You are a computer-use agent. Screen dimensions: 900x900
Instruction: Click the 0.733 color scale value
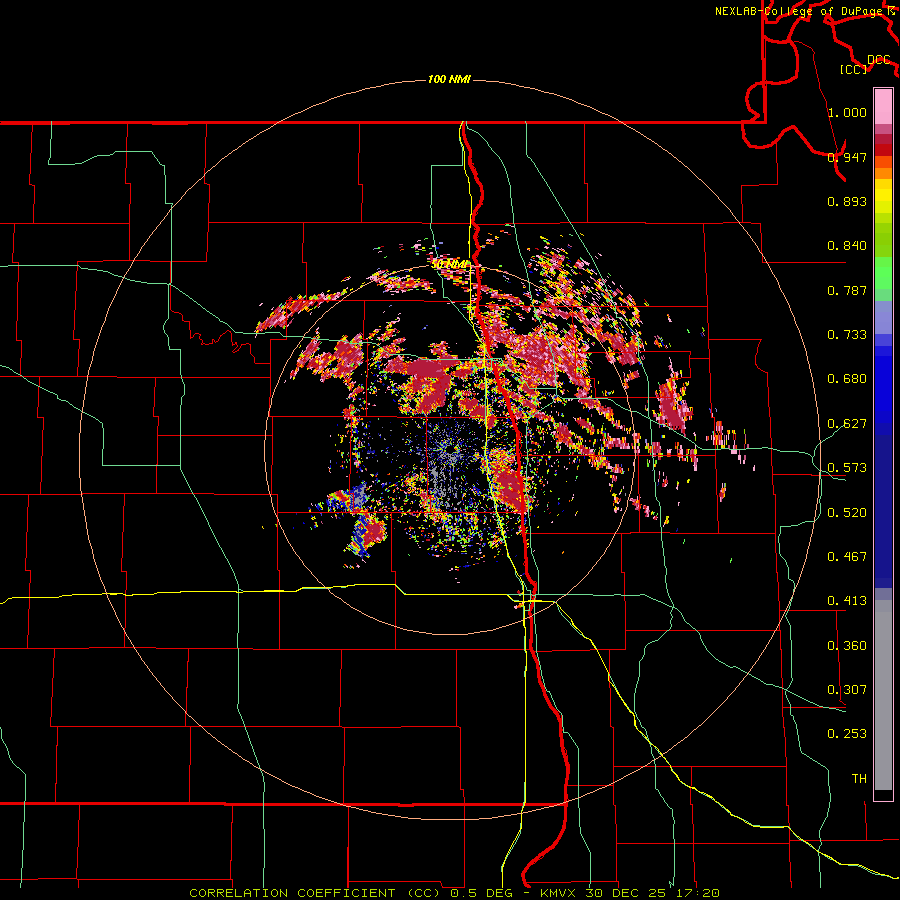(x=847, y=335)
